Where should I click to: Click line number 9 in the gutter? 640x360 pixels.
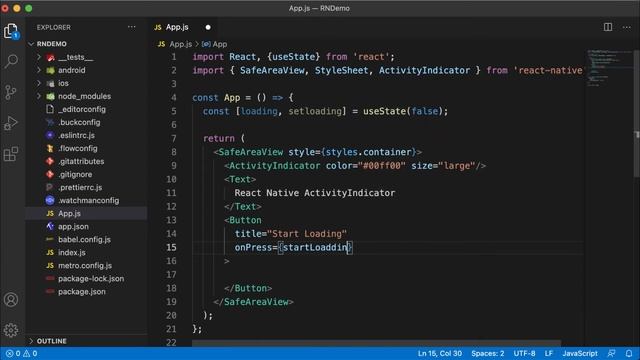[173, 166]
